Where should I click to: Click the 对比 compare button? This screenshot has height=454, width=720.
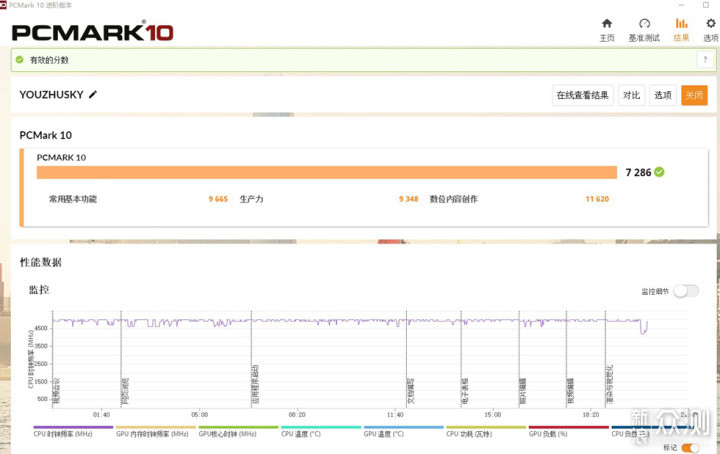coord(631,95)
